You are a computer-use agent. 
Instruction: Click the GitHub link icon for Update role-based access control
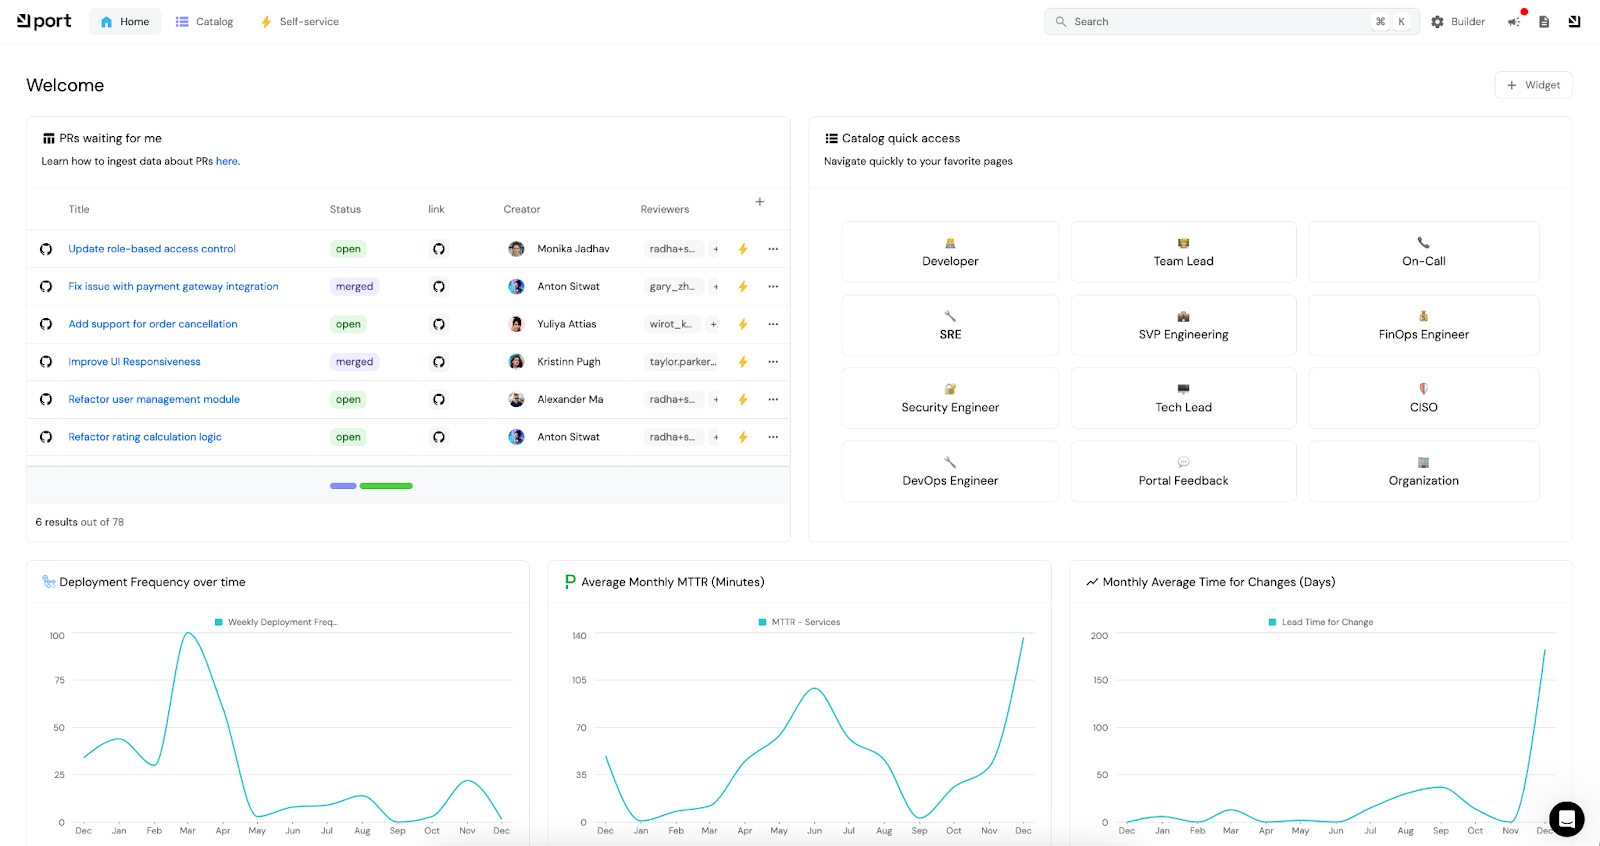tap(438, 249)
